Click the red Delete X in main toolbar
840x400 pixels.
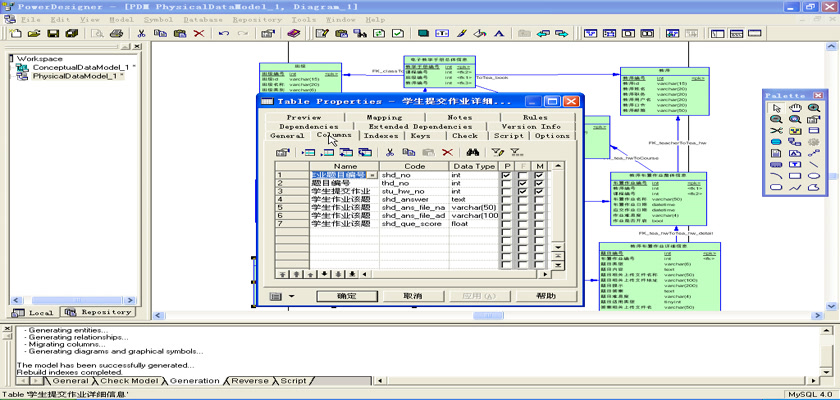[x=199, y=33]
